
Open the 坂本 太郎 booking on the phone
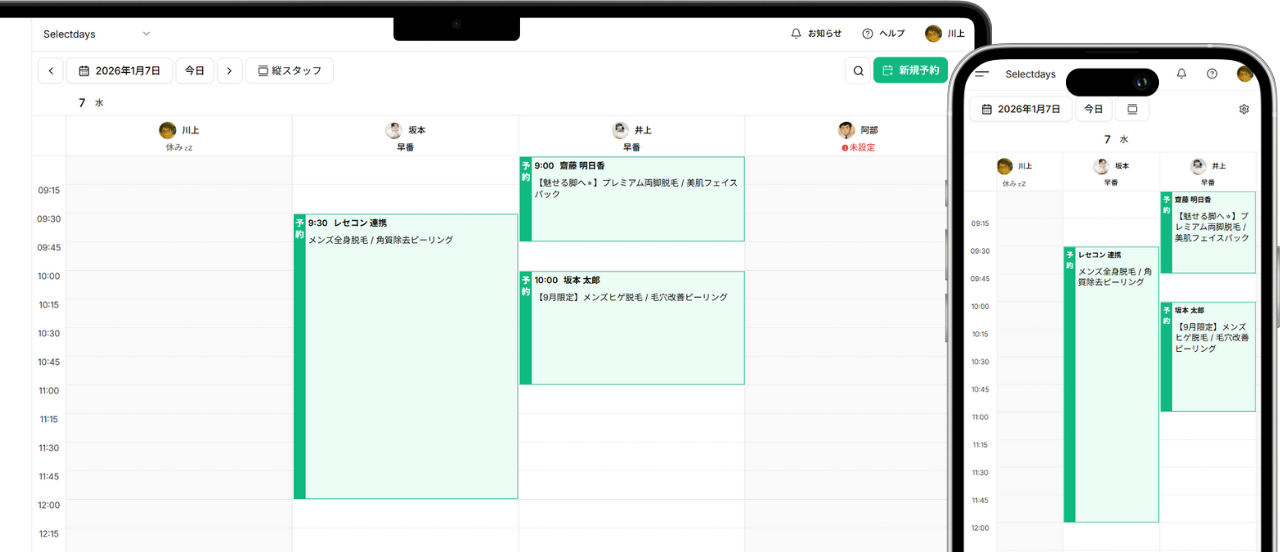[1208, 356]
